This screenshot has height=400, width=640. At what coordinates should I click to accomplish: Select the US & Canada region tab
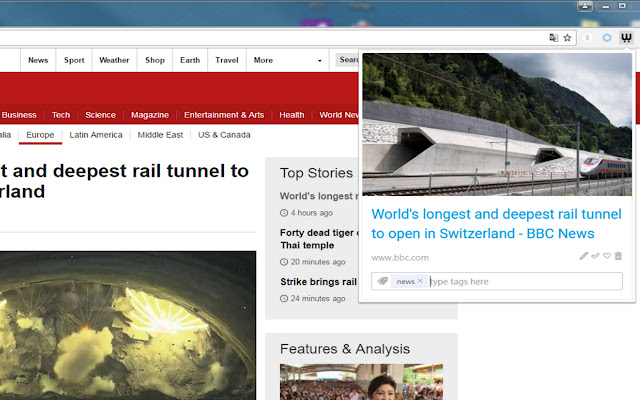coord(224,135)
